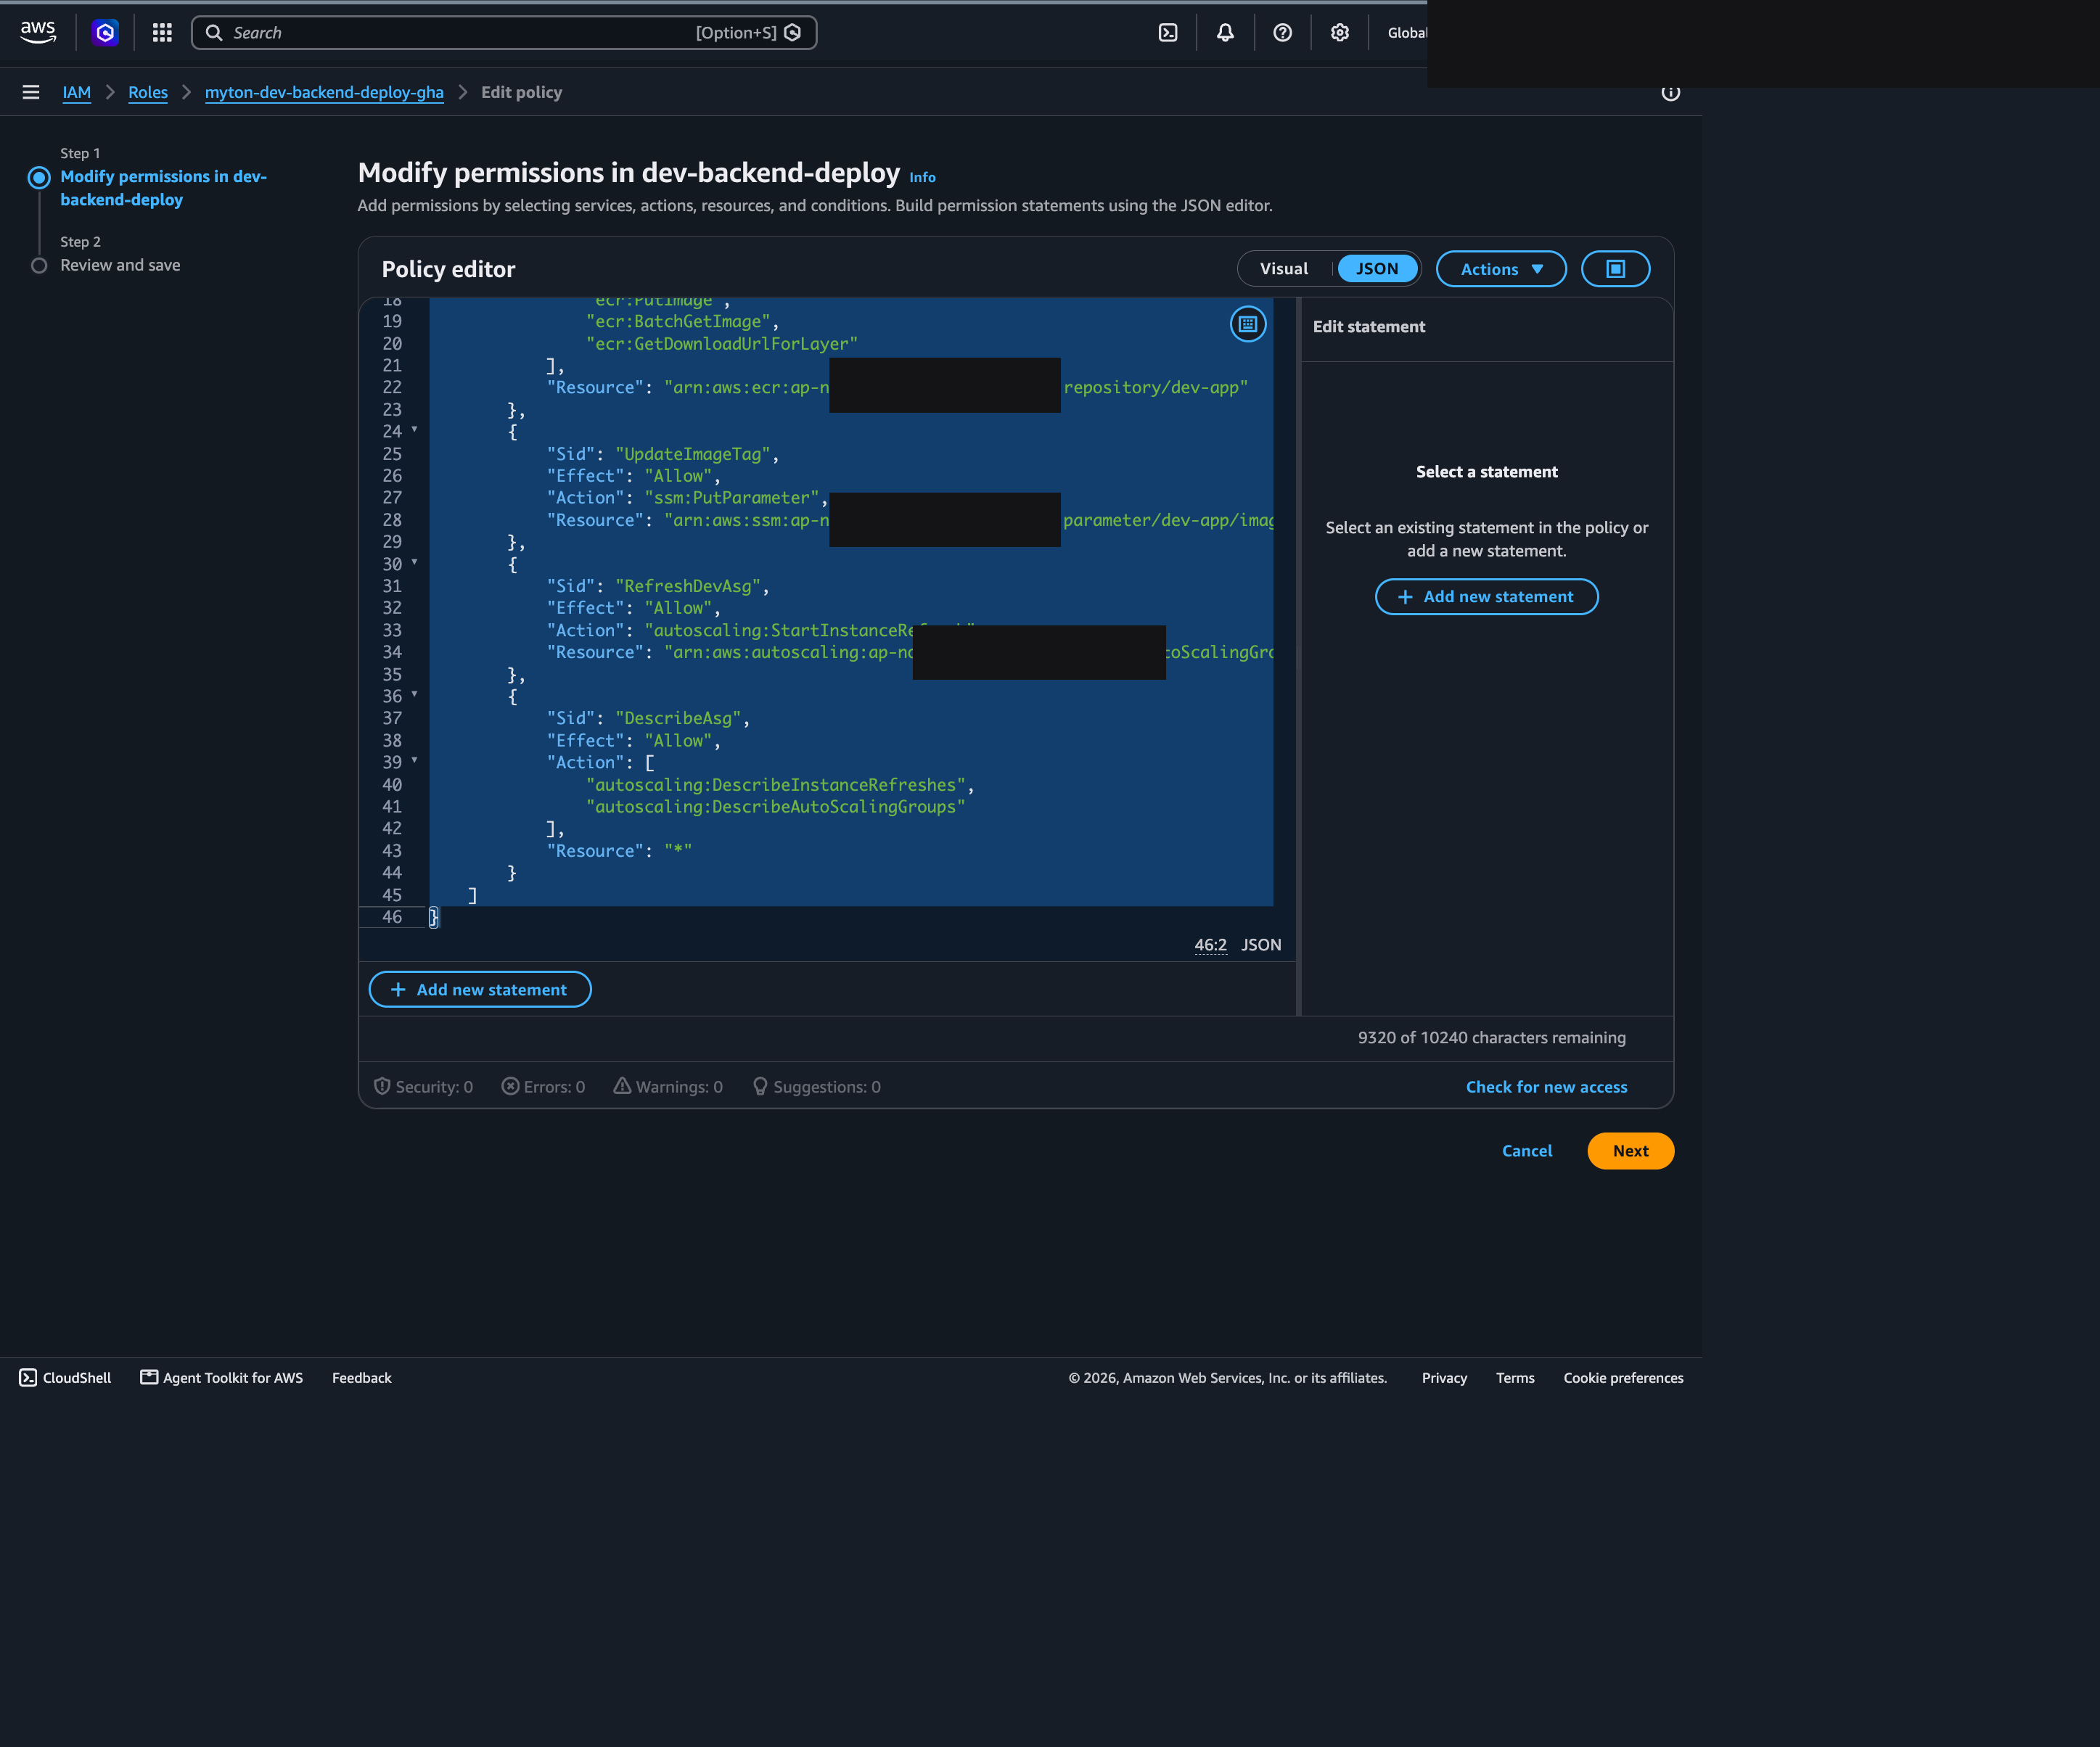Open the Feedback link in footer
2100x1747 pixels.
pyautogui.click(x=362, y=1378)
